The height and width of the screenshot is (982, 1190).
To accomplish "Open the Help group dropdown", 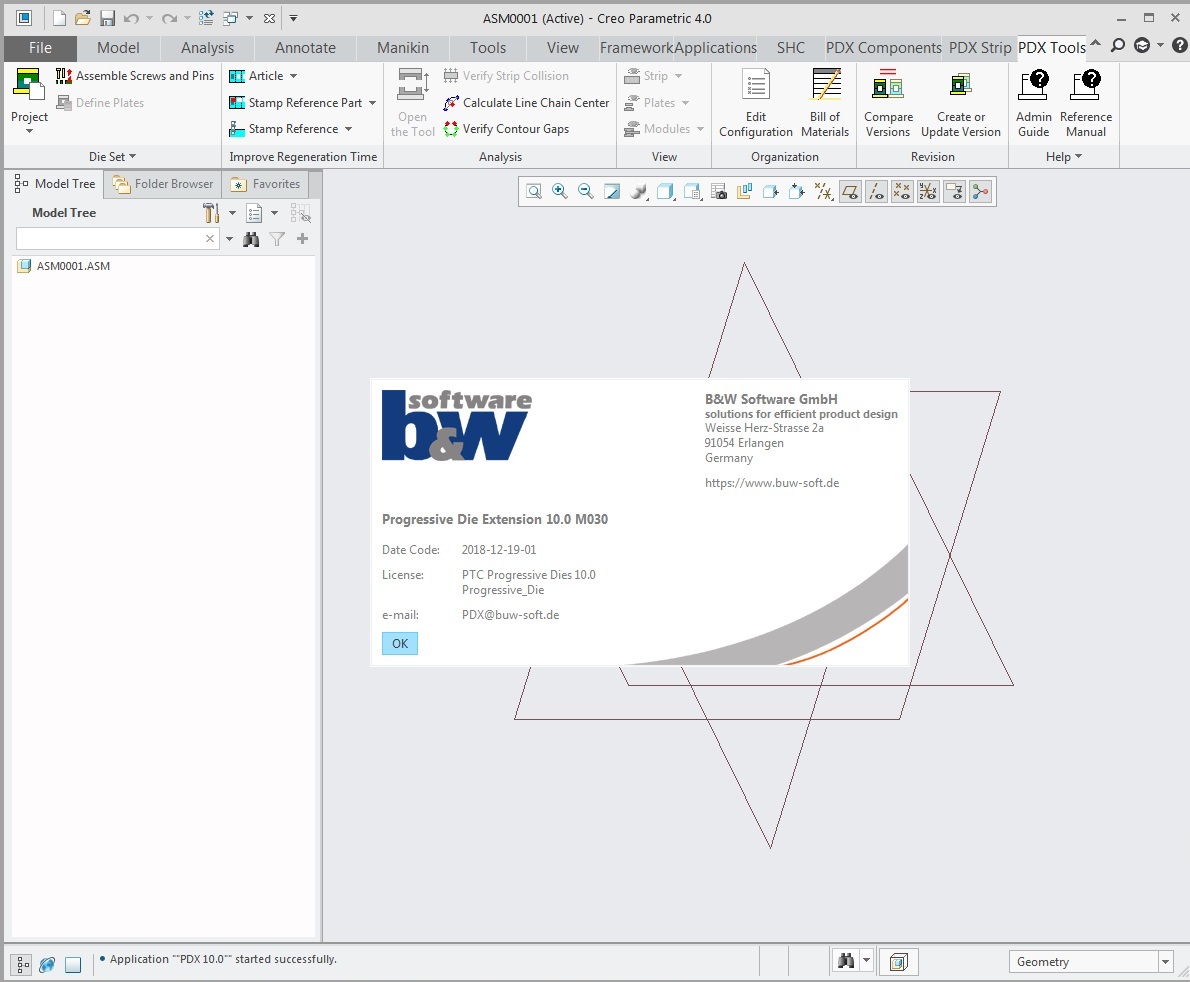I will coord(1063,156).
